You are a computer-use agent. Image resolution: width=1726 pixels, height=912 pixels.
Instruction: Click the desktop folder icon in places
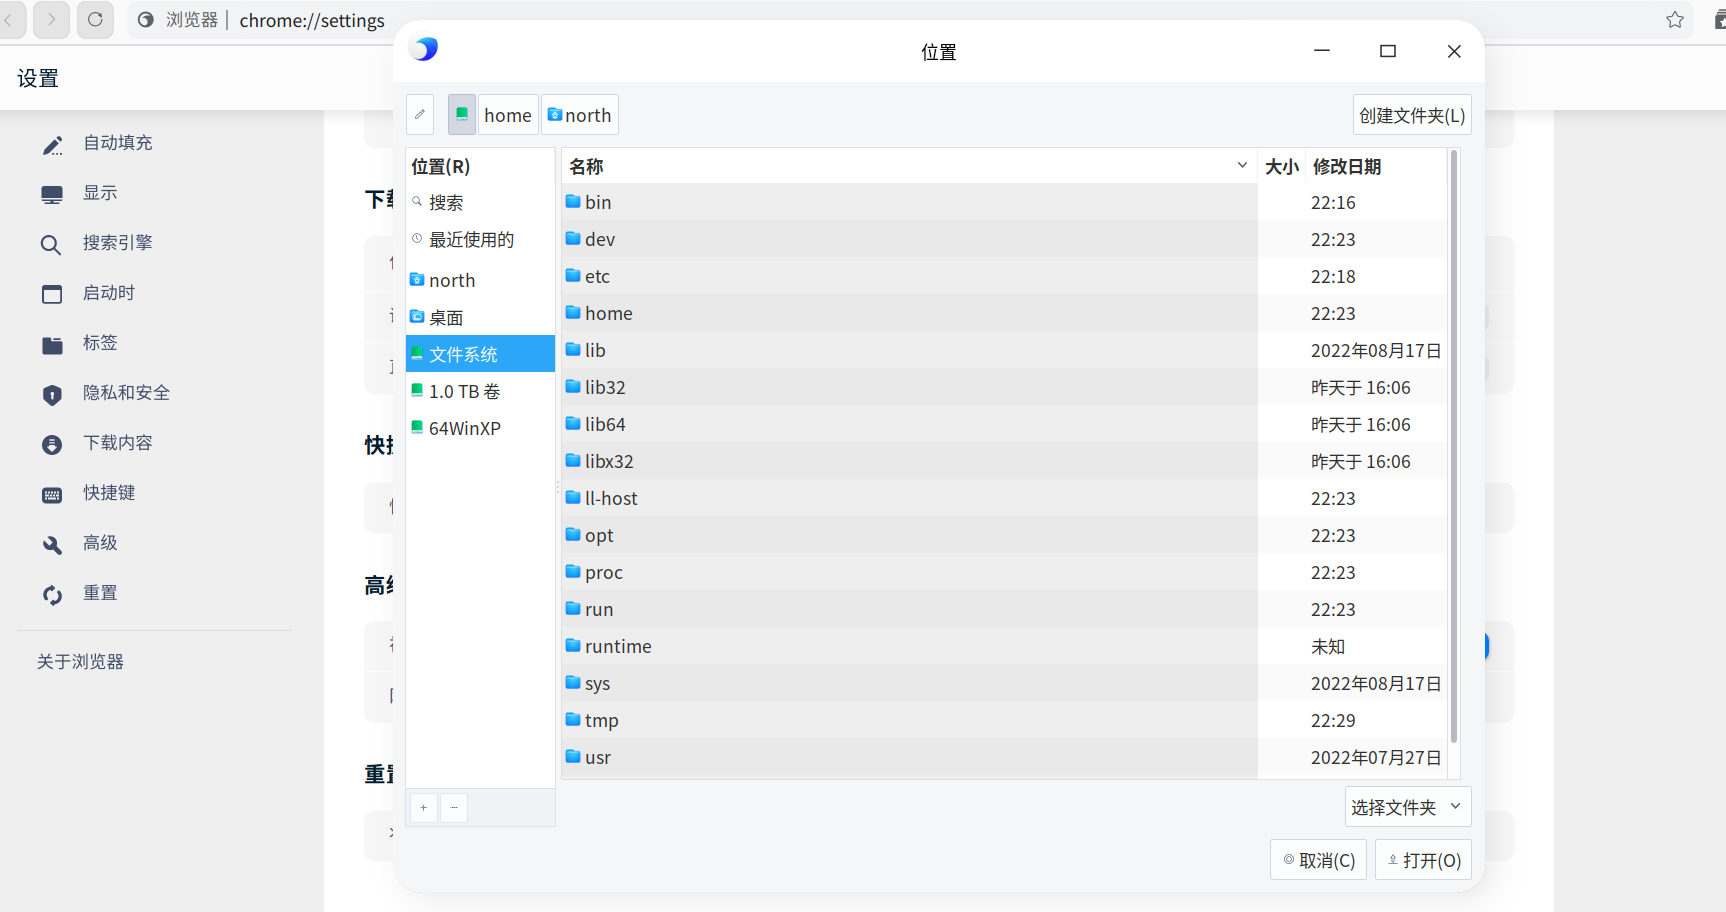pos(417,317)
